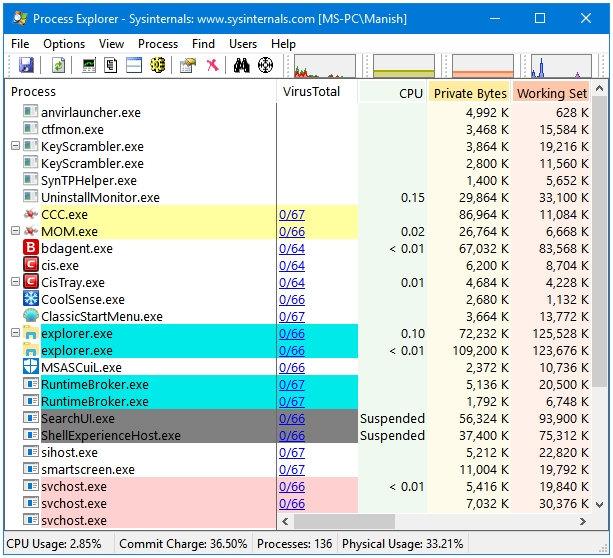Open ClassicStartMenu.exe VirusTotal result 0/67
The height and width of the screenshot is (558, 613).
[292, 317]
